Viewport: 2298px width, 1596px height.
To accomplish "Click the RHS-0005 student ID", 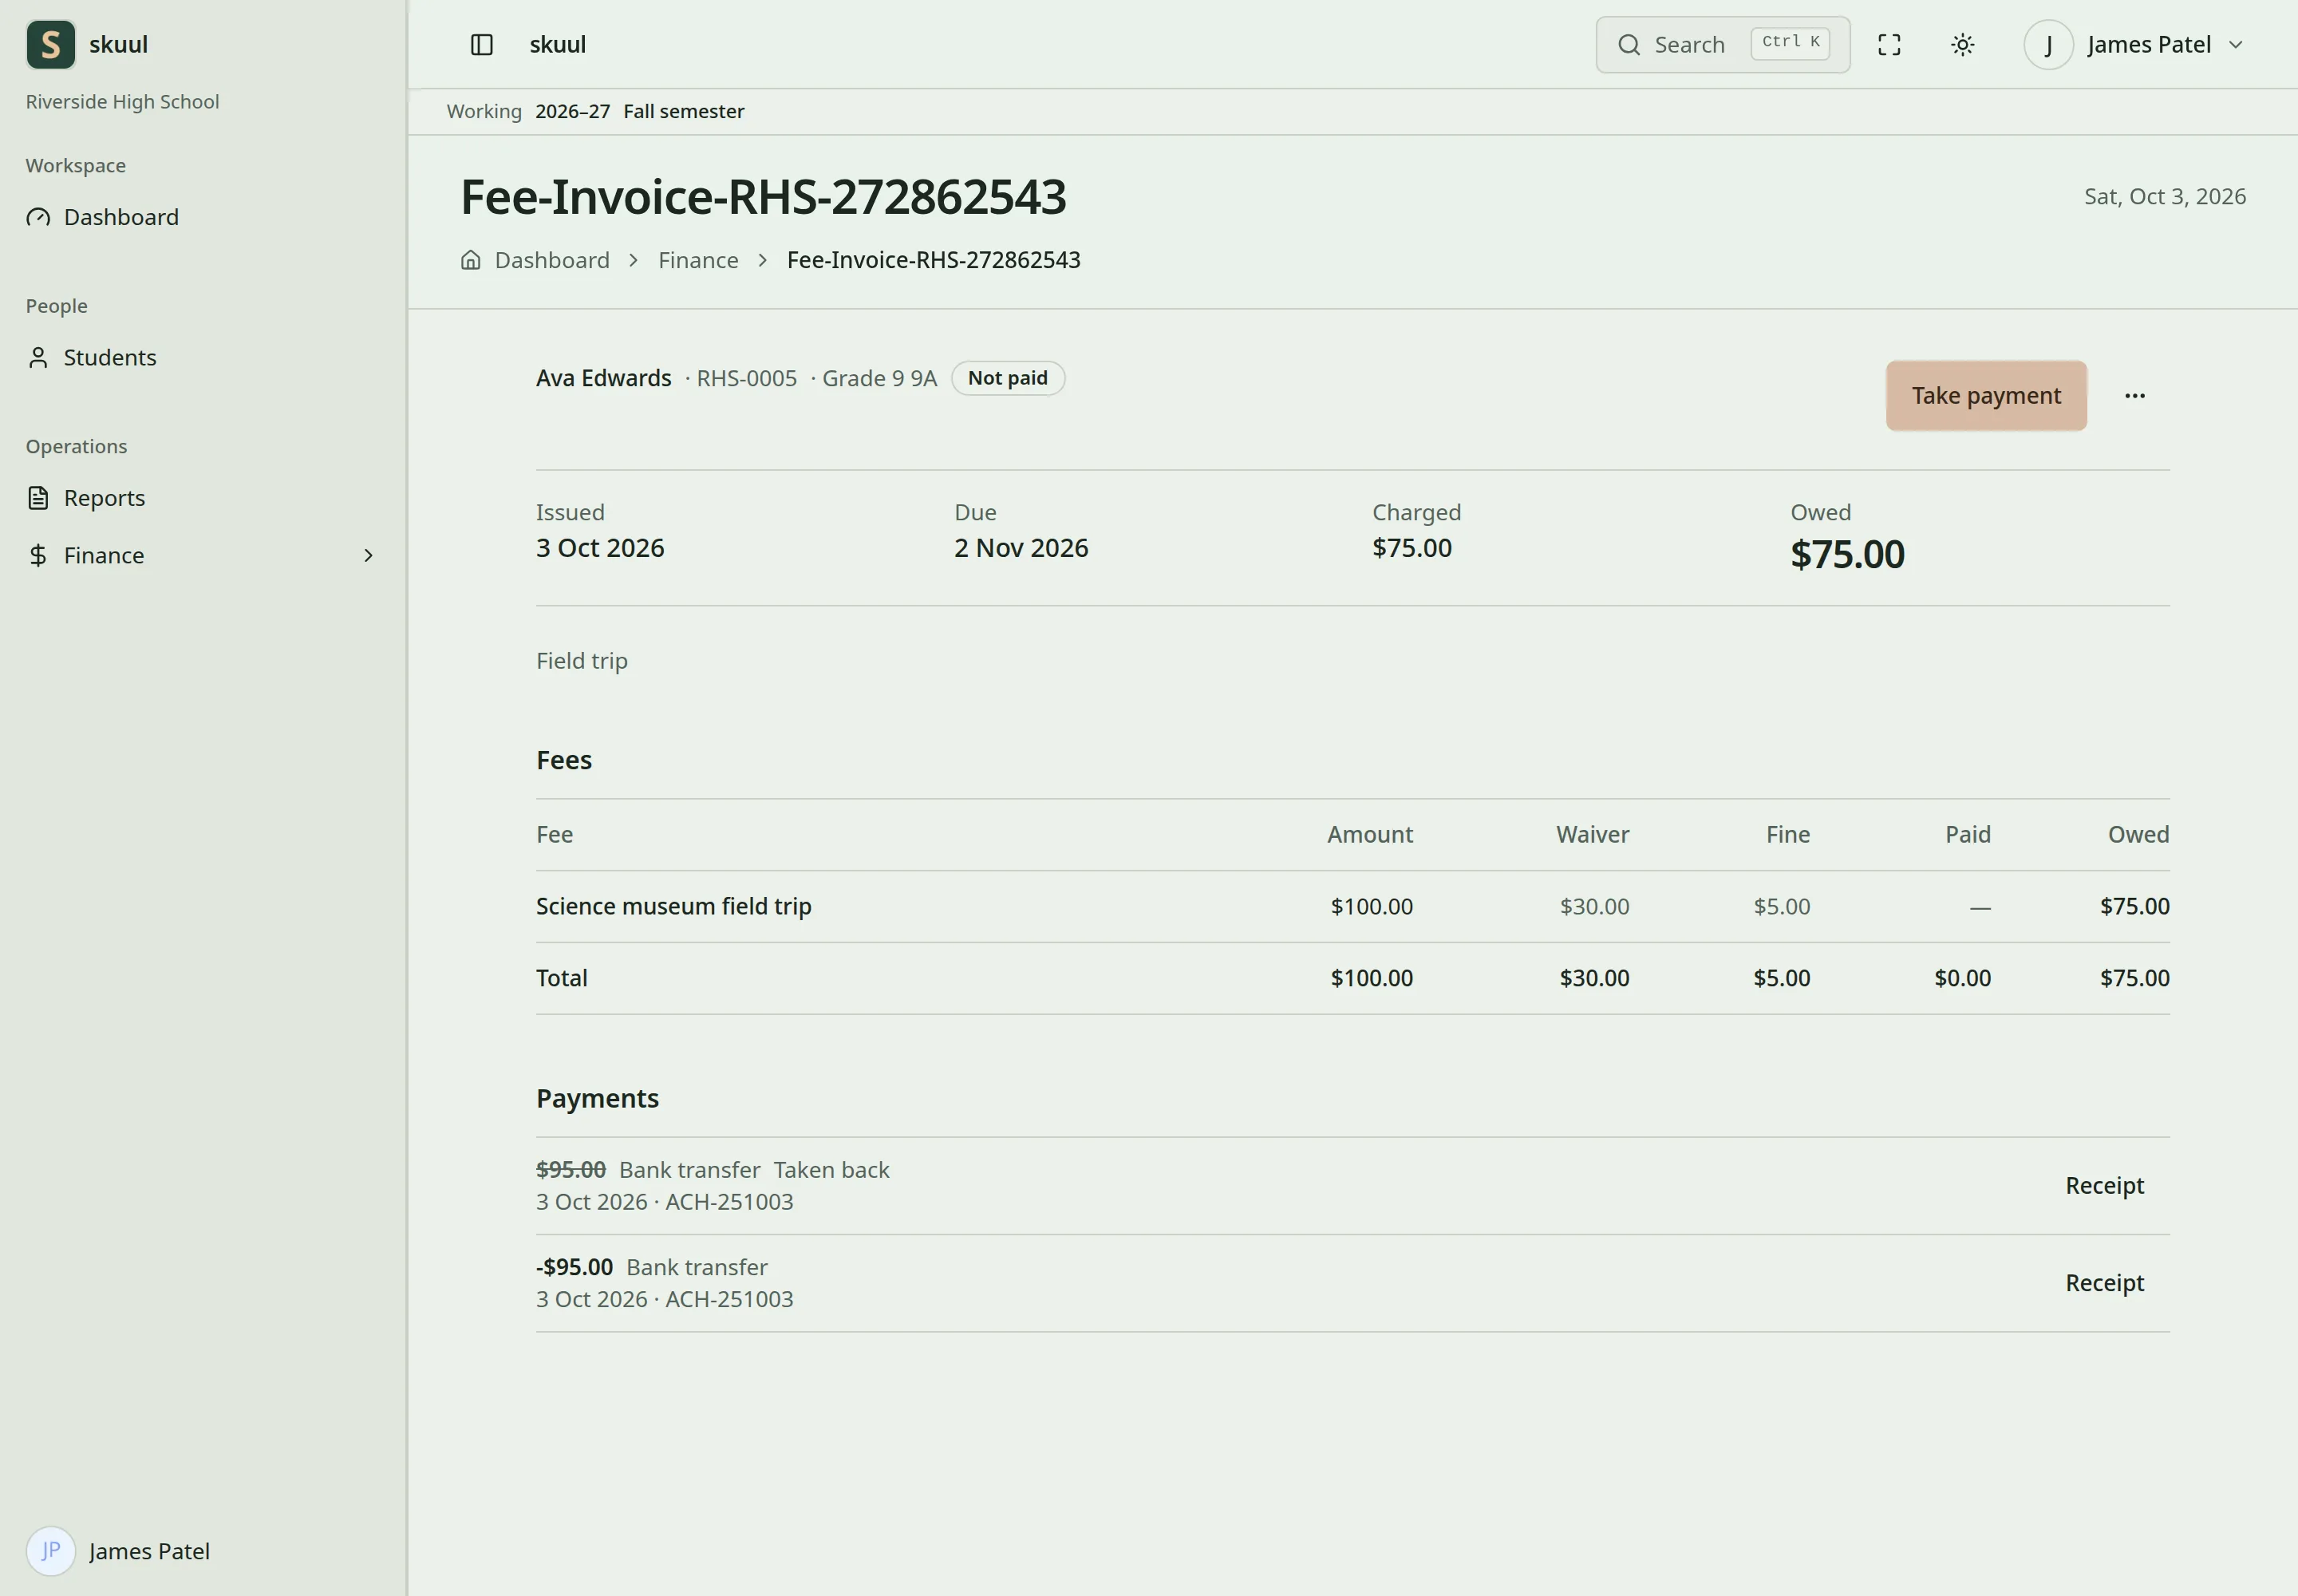I will pos(746,379).
